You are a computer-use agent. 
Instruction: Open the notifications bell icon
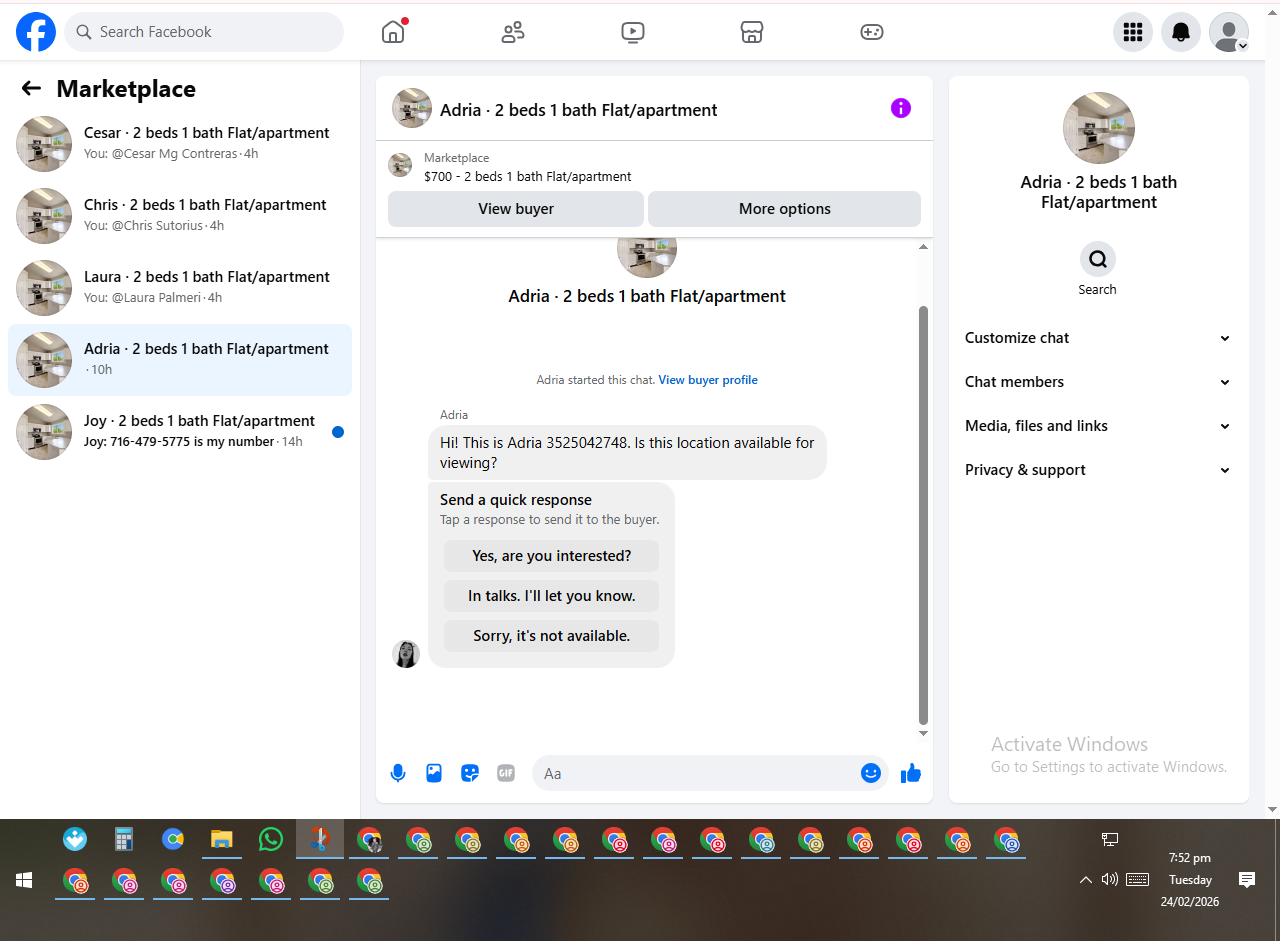coord(1181,32)
